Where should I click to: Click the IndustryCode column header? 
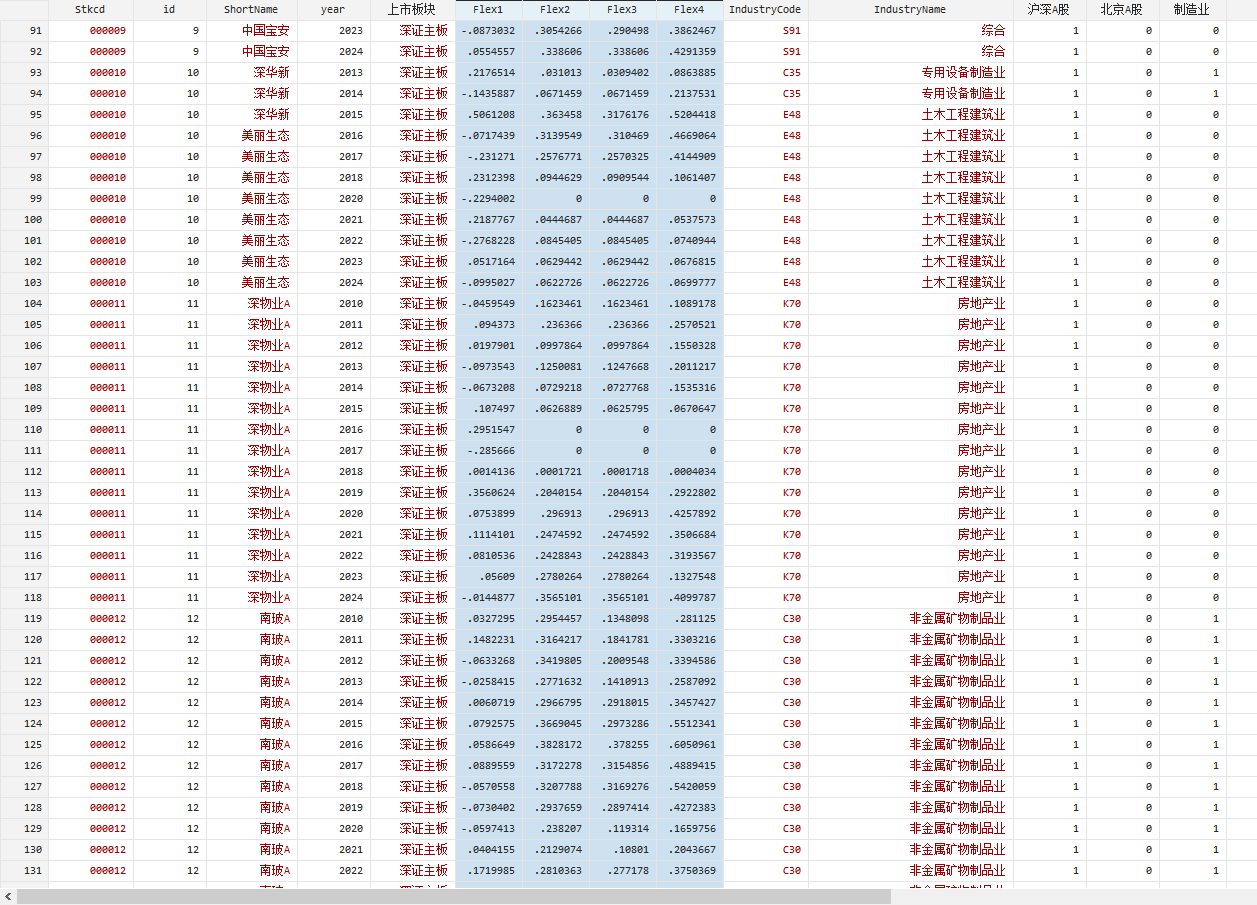pyautogui.click(x=765, y=9)
